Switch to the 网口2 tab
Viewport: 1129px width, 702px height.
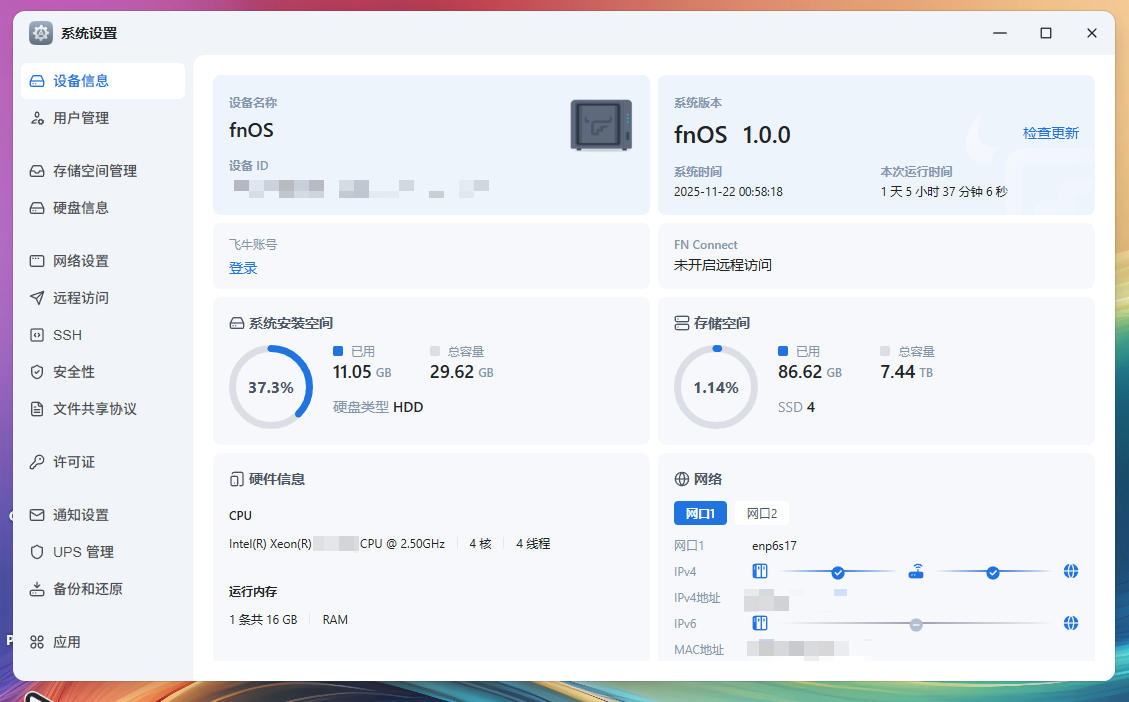tap(762, 513)
